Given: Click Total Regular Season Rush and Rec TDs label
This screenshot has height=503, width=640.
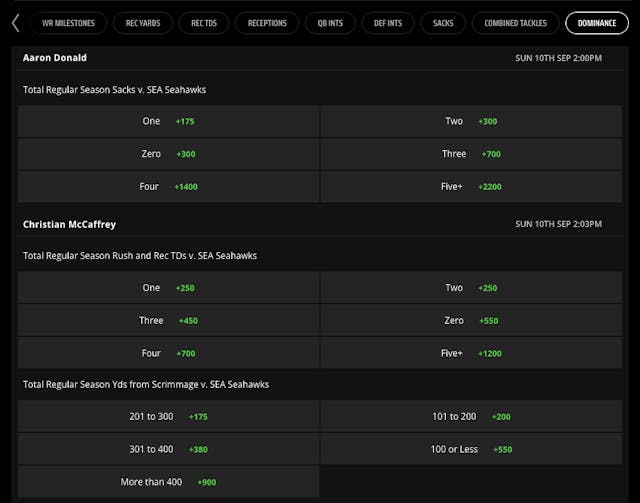Looking at the screenshot, I should [x=140, y=256].
